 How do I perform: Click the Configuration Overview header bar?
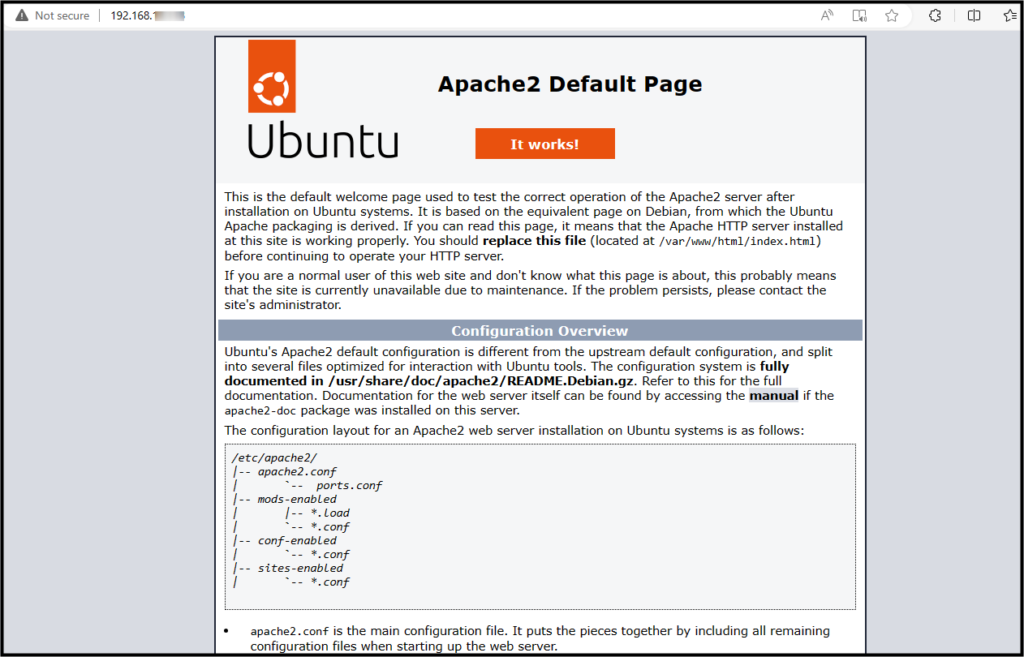click(539, 330)
